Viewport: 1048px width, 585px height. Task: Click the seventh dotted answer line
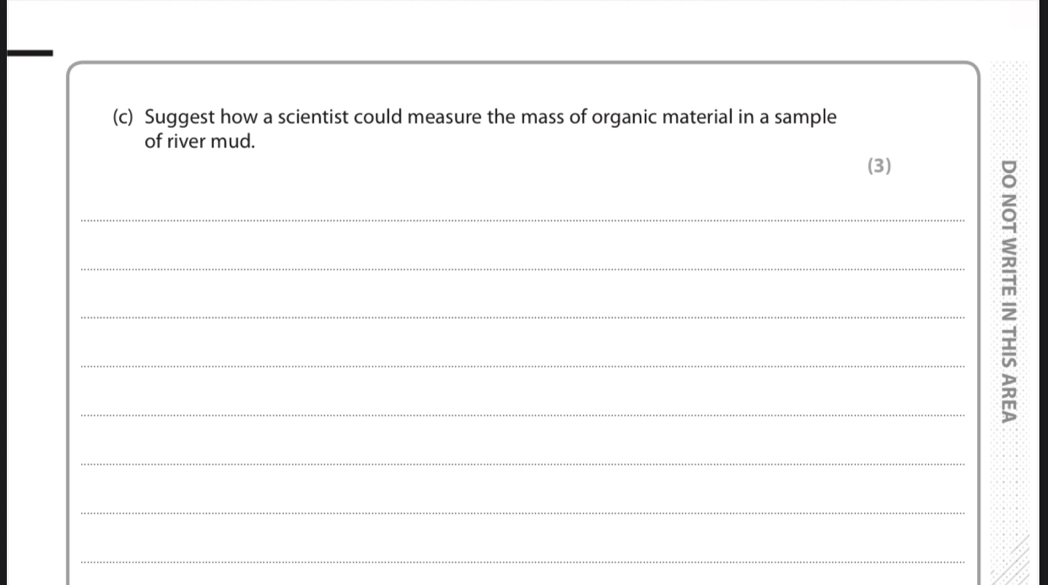(x=520, y=513)
